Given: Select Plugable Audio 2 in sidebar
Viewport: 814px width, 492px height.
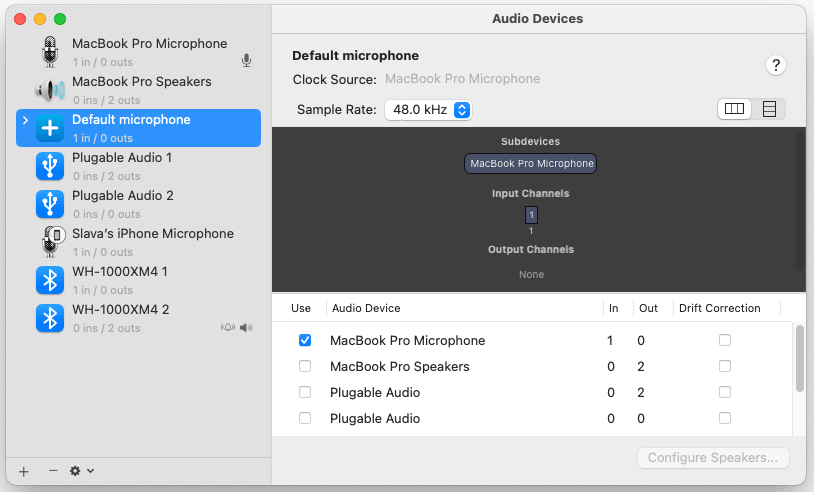Looking at the screenshot, I should (x=138, y=204).
